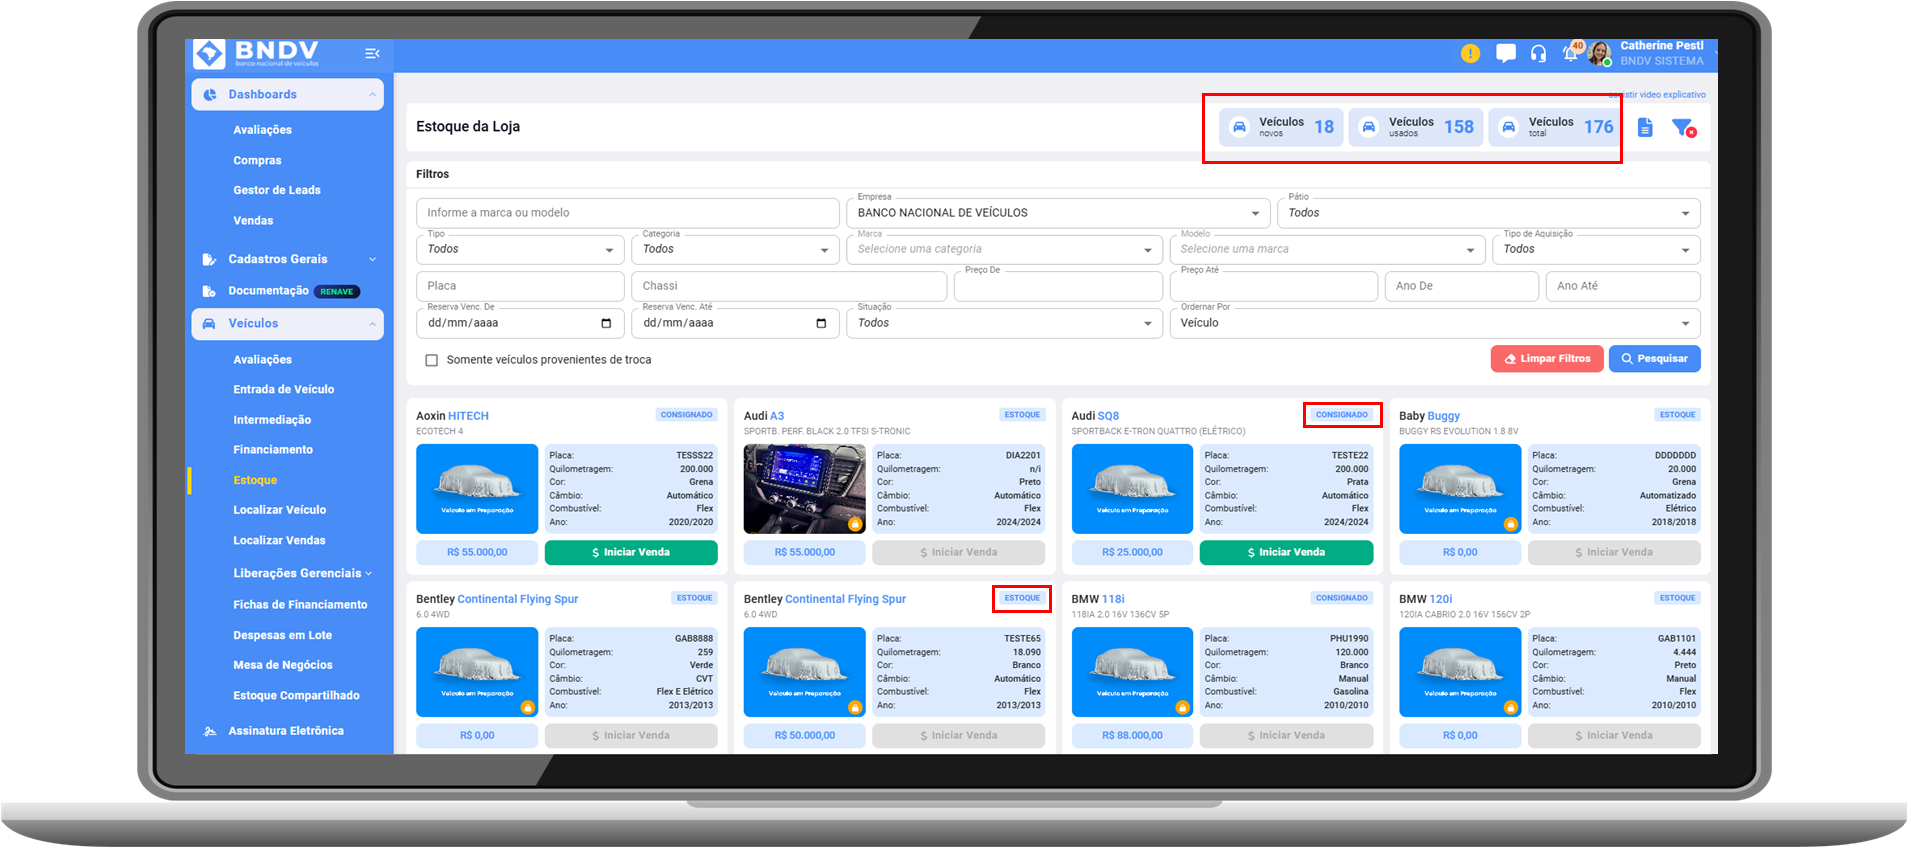Click the Dashboards pie chart icon
1908x848 pixels.
pos(210,95)
